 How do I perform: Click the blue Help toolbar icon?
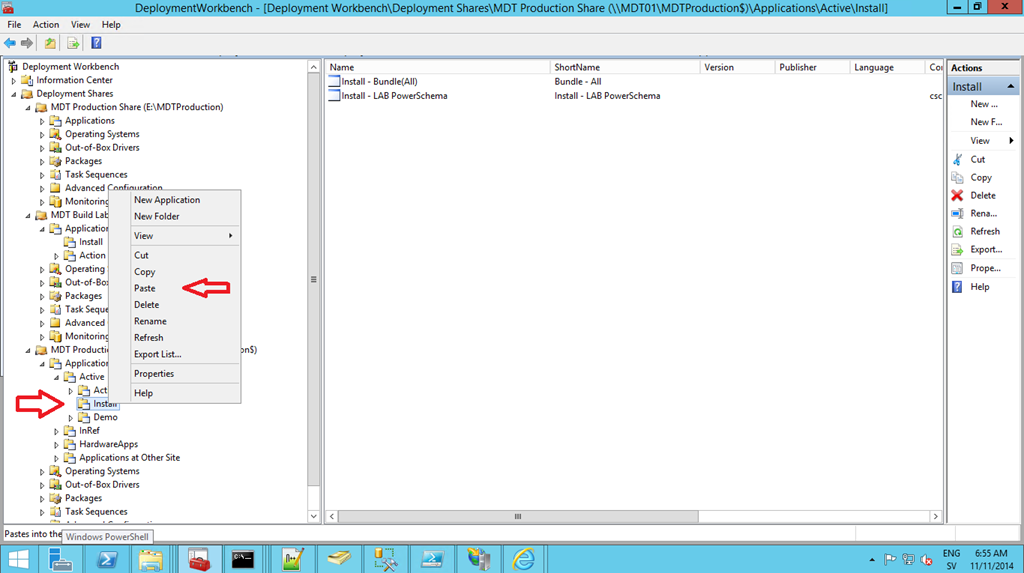point(96,43)
